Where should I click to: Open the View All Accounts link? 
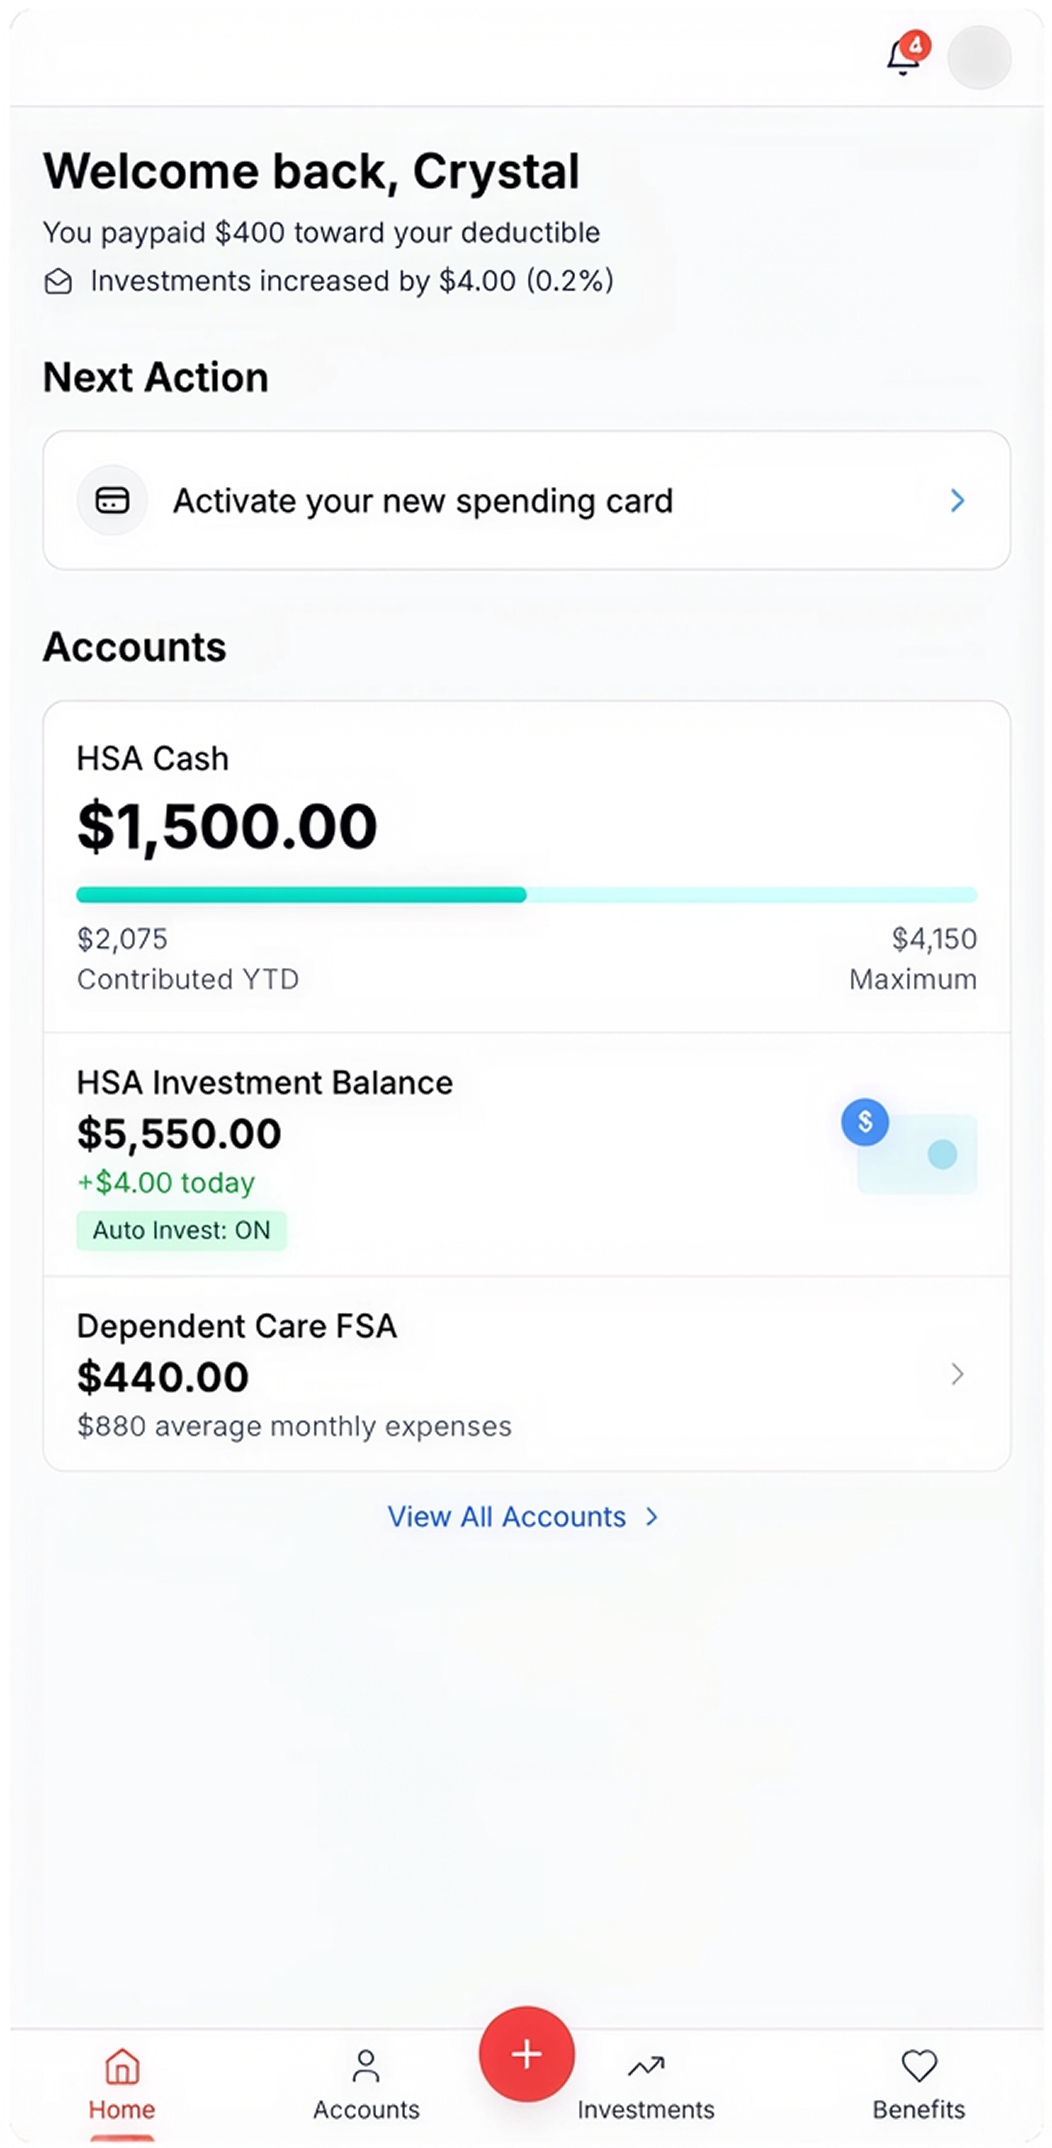[x=507, y=1517]
